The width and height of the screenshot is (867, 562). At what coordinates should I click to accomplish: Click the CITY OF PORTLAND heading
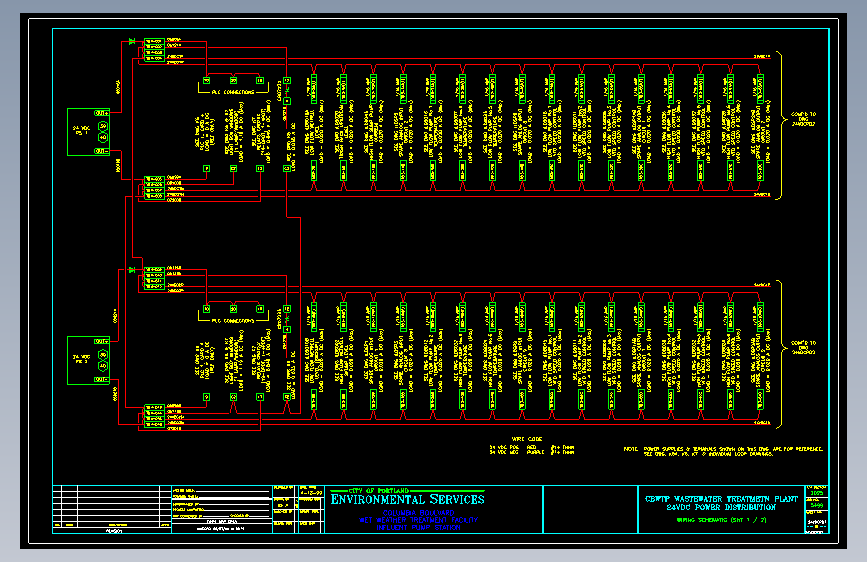pyautogui.click(x=379, y=491)
